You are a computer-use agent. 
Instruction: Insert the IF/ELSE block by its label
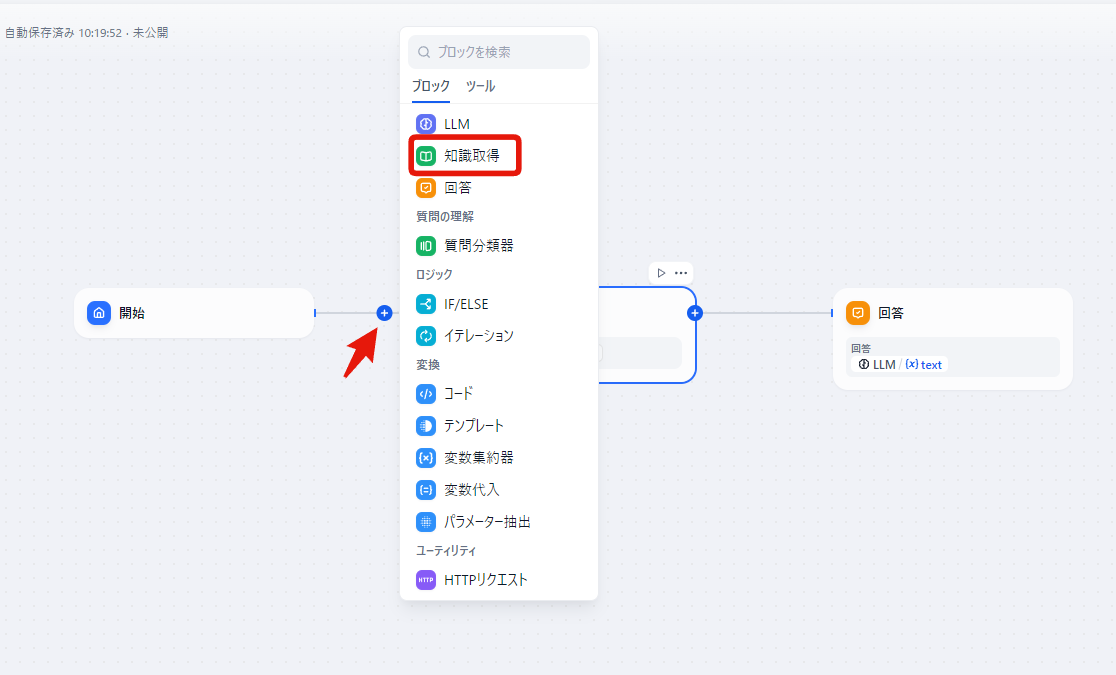pos(466,304)
